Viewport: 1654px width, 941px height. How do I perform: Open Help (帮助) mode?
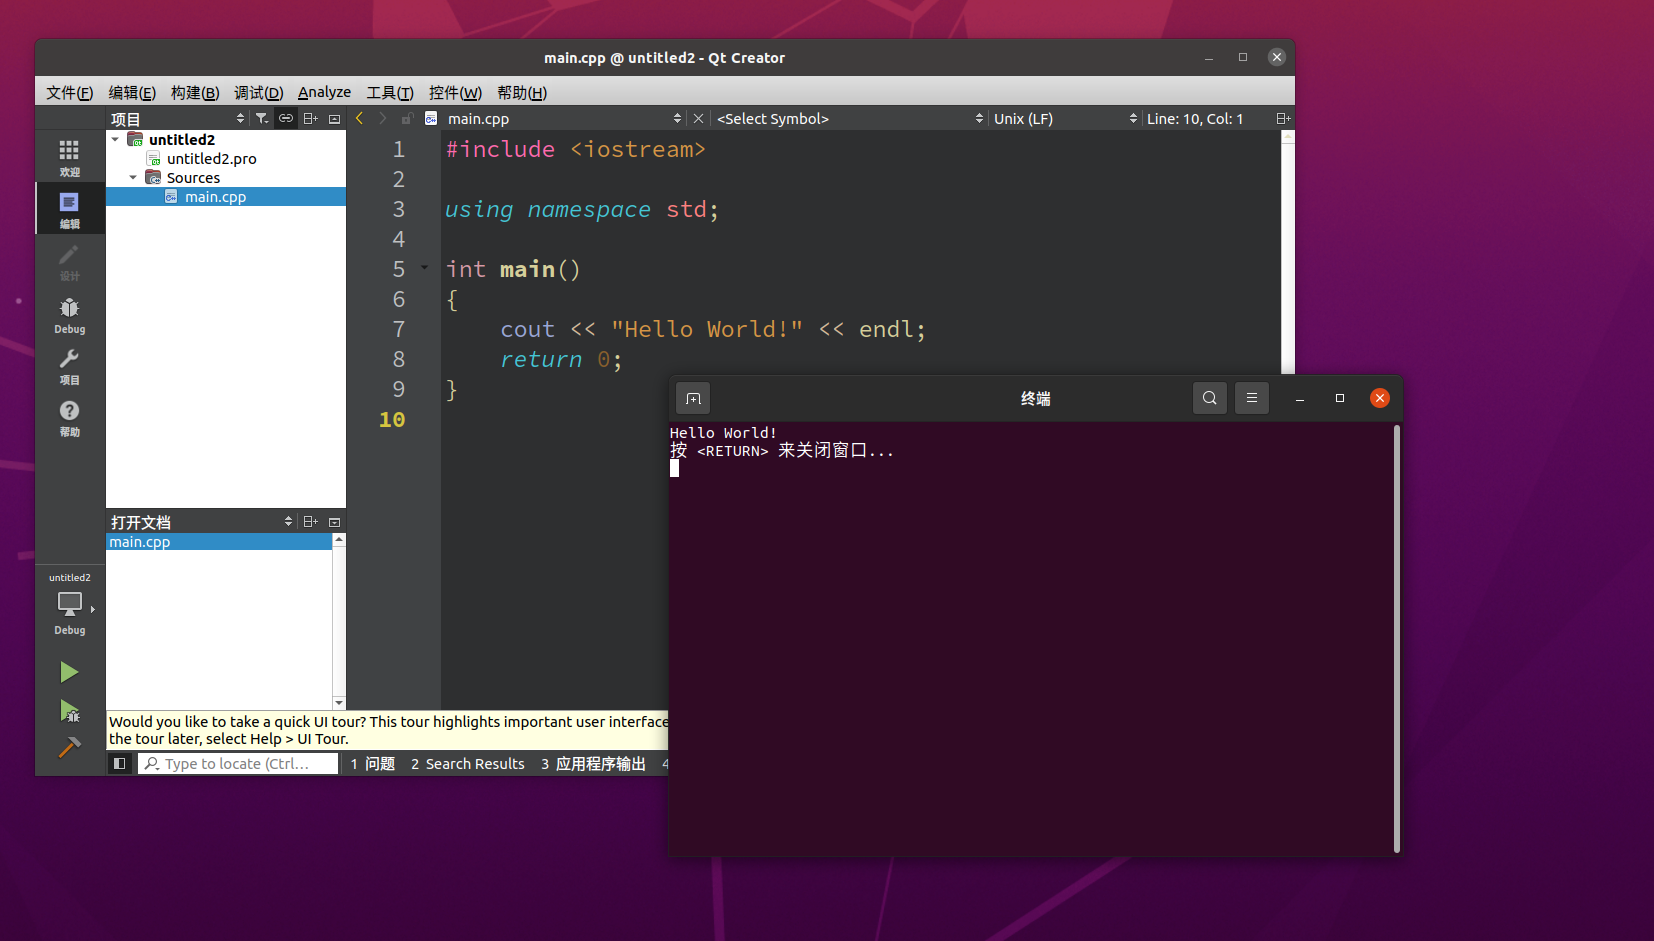(69, 418)
